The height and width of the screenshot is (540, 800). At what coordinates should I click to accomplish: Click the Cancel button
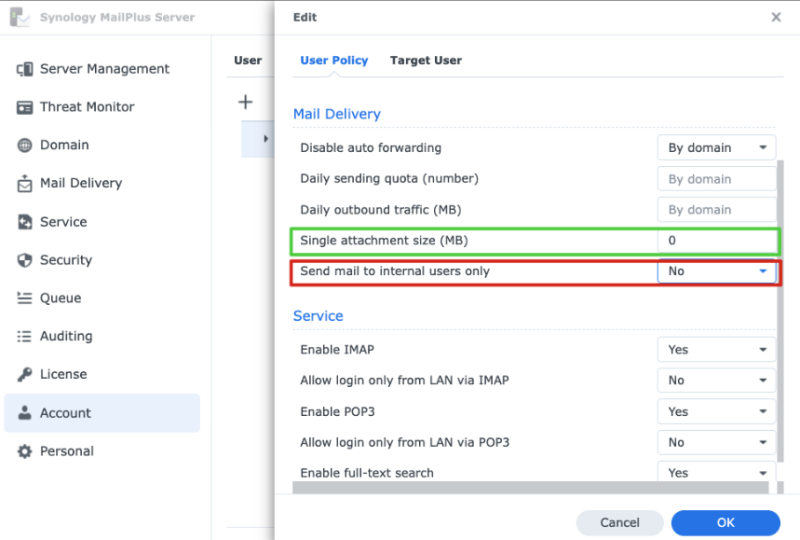[619, 523]
